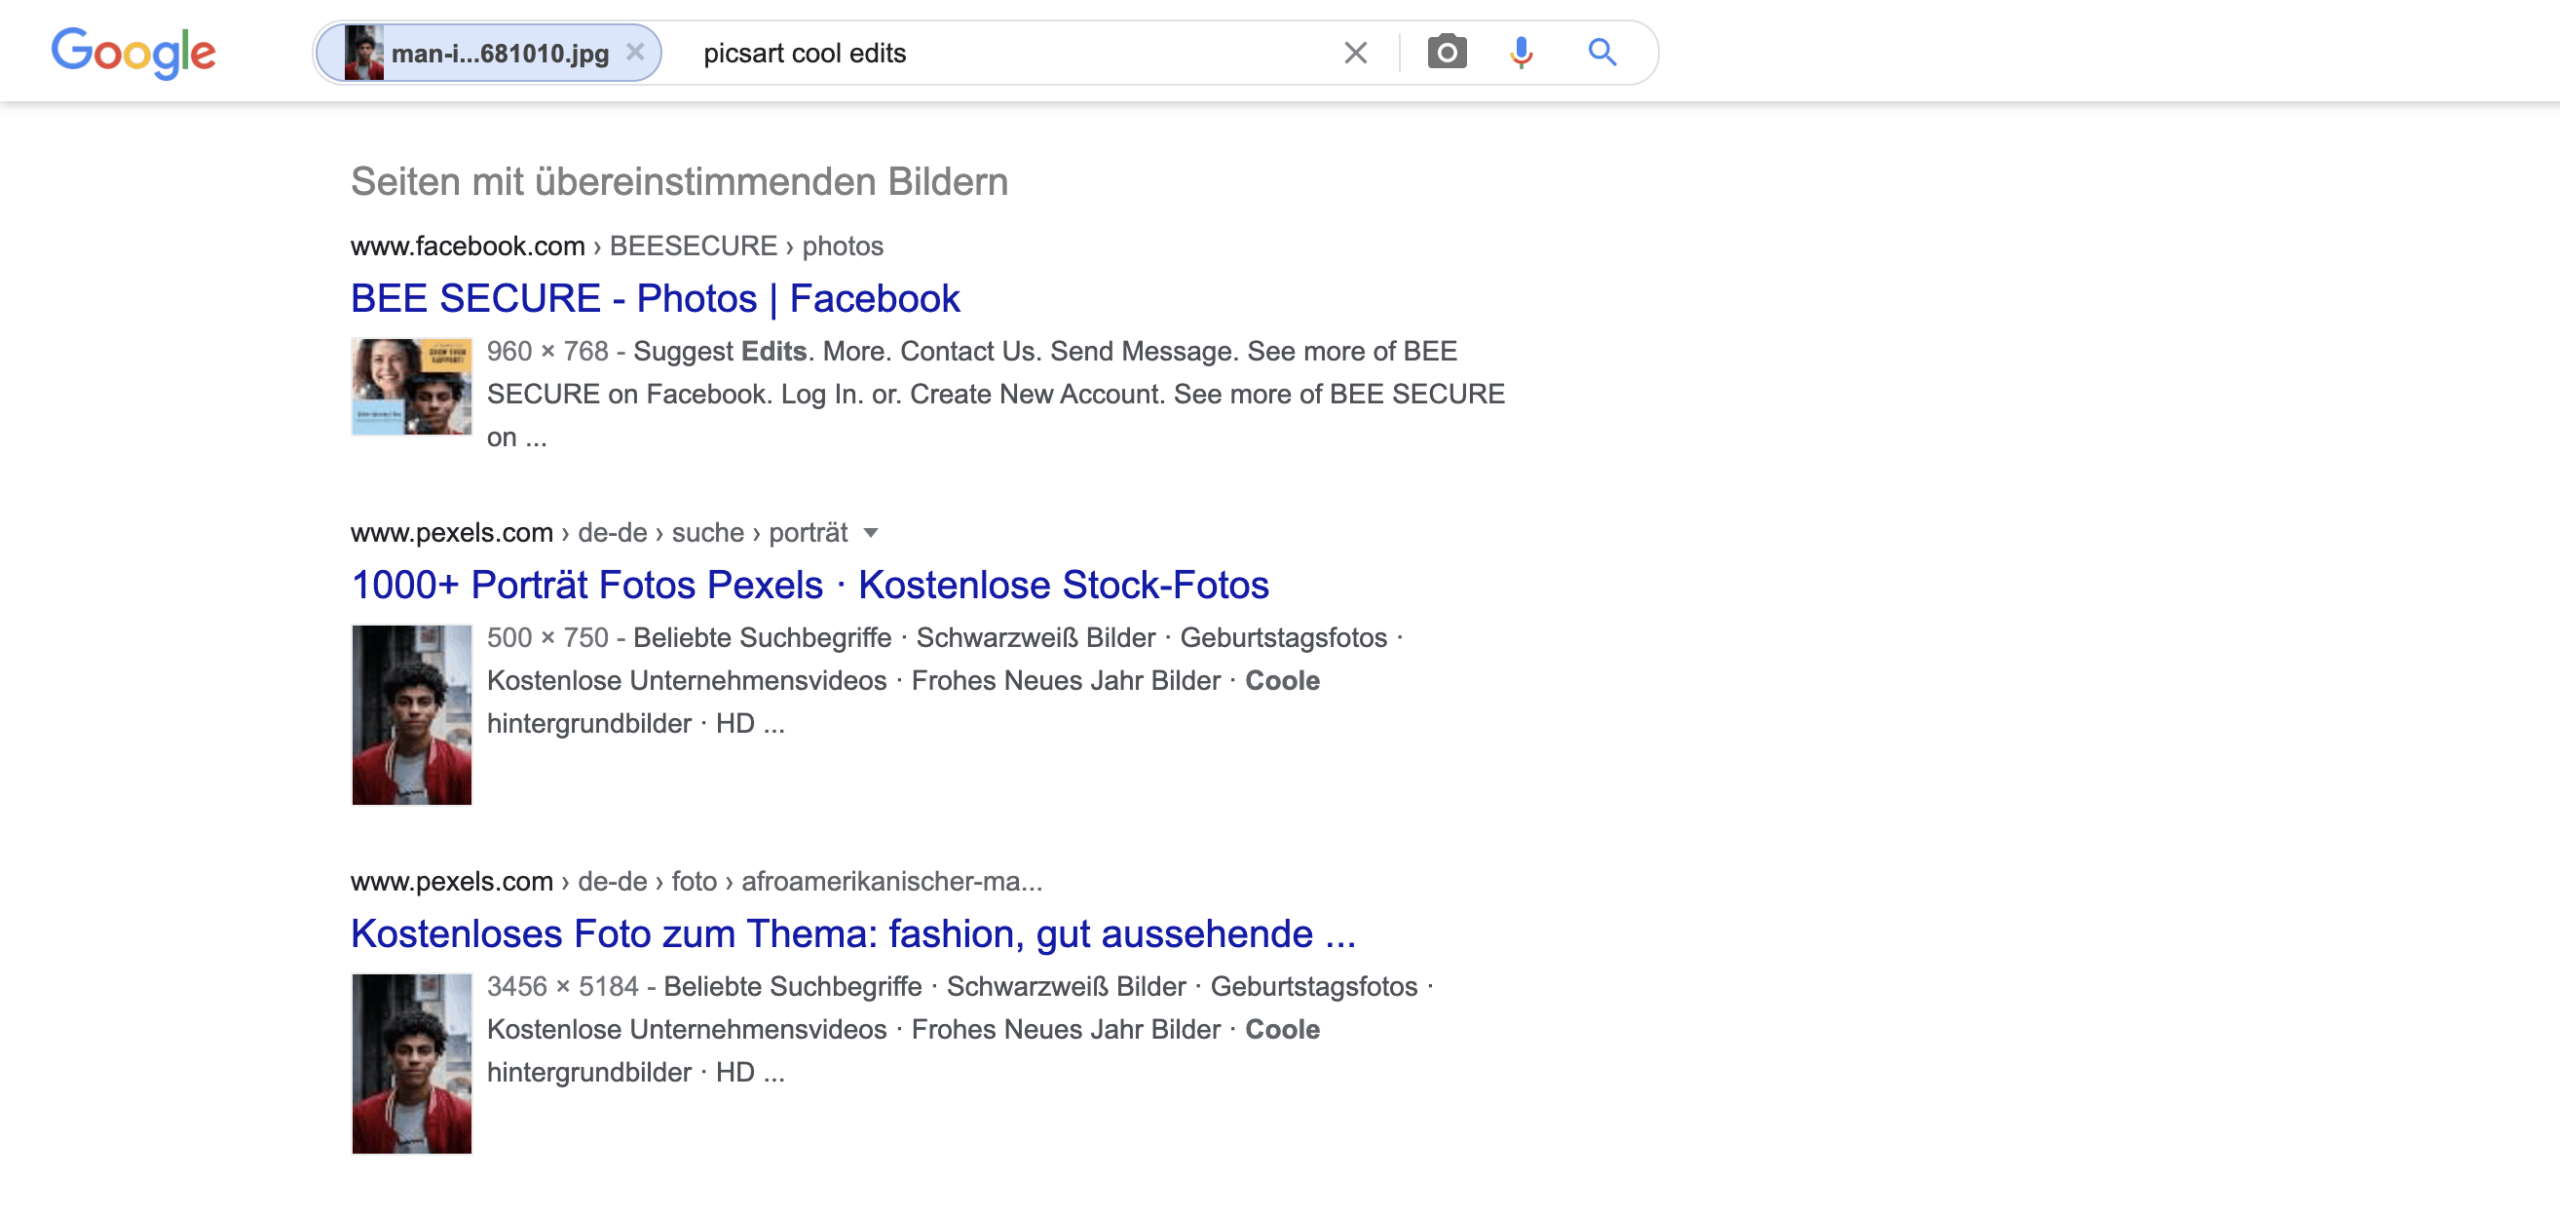Click the www.pexels.com breadcrumb link
This screenshot has width=2560, height=1216.
pos(450,532)
